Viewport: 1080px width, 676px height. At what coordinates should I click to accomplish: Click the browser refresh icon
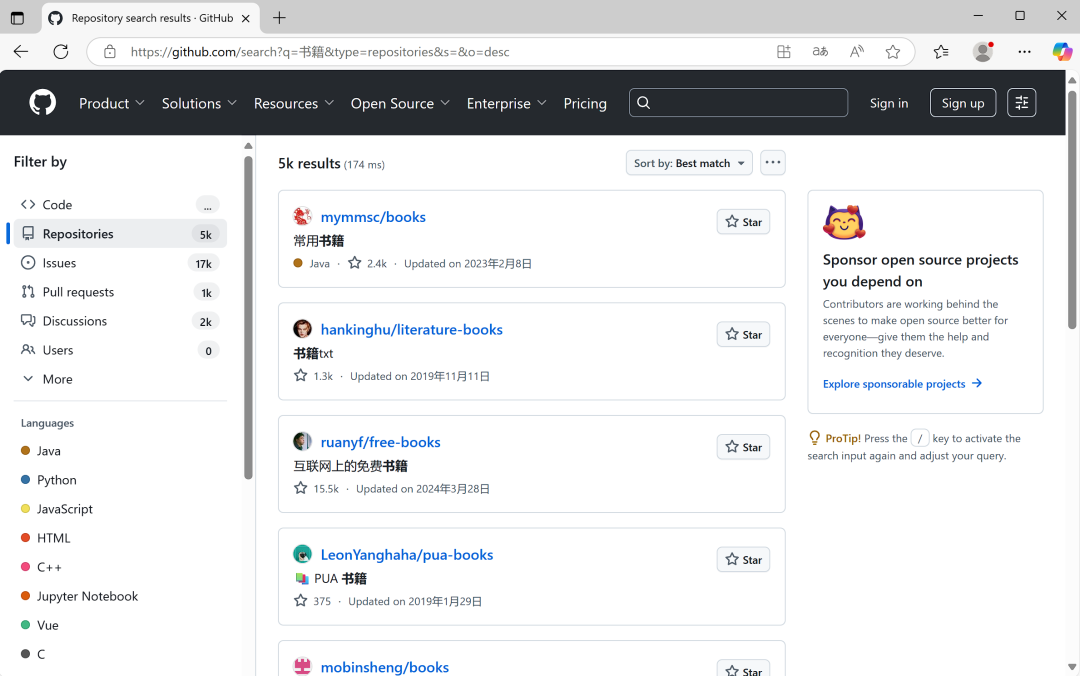(x=61, y=52)
